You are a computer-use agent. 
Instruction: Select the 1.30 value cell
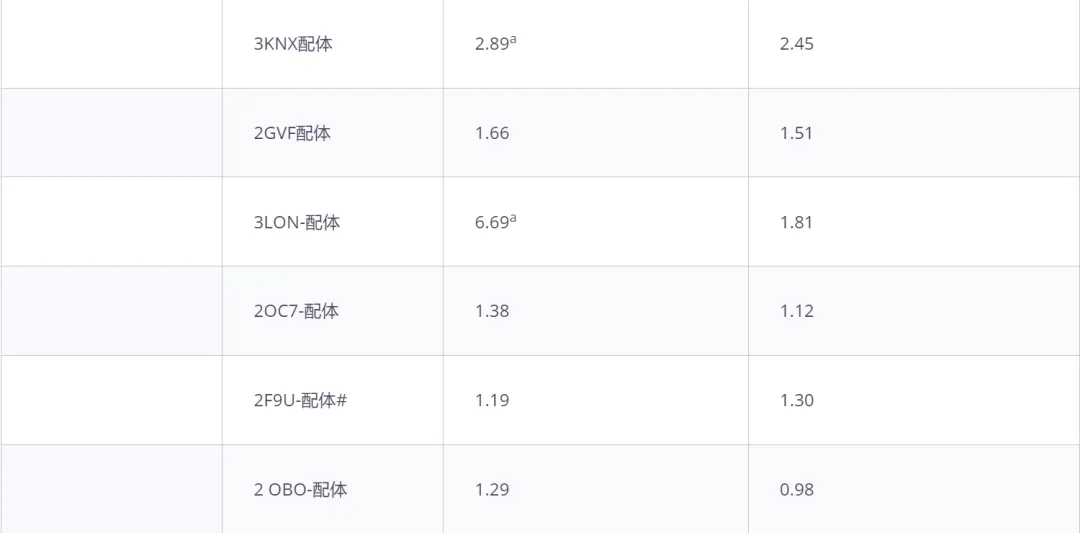[914, 400]
